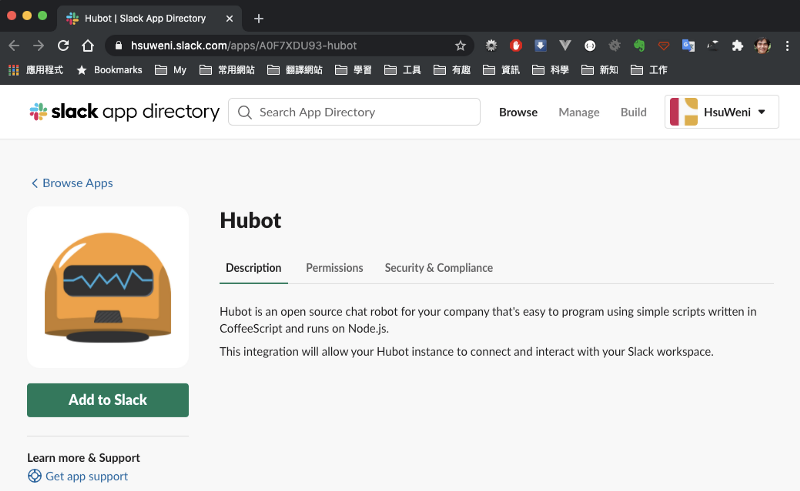Click the browser address bar URL
The width and height of the screenshot is (800, 491).
244,45
